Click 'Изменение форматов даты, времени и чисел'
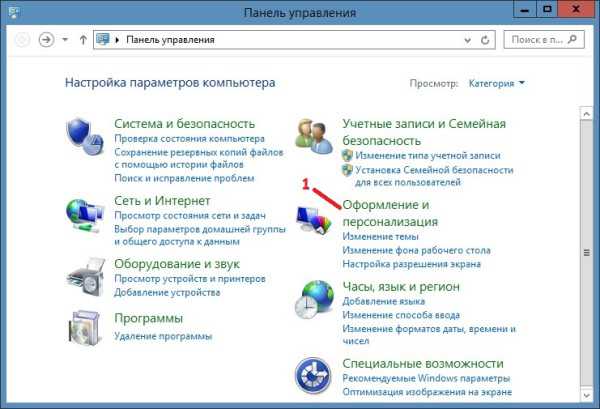The image size is (600, 409). click(429, 335)
